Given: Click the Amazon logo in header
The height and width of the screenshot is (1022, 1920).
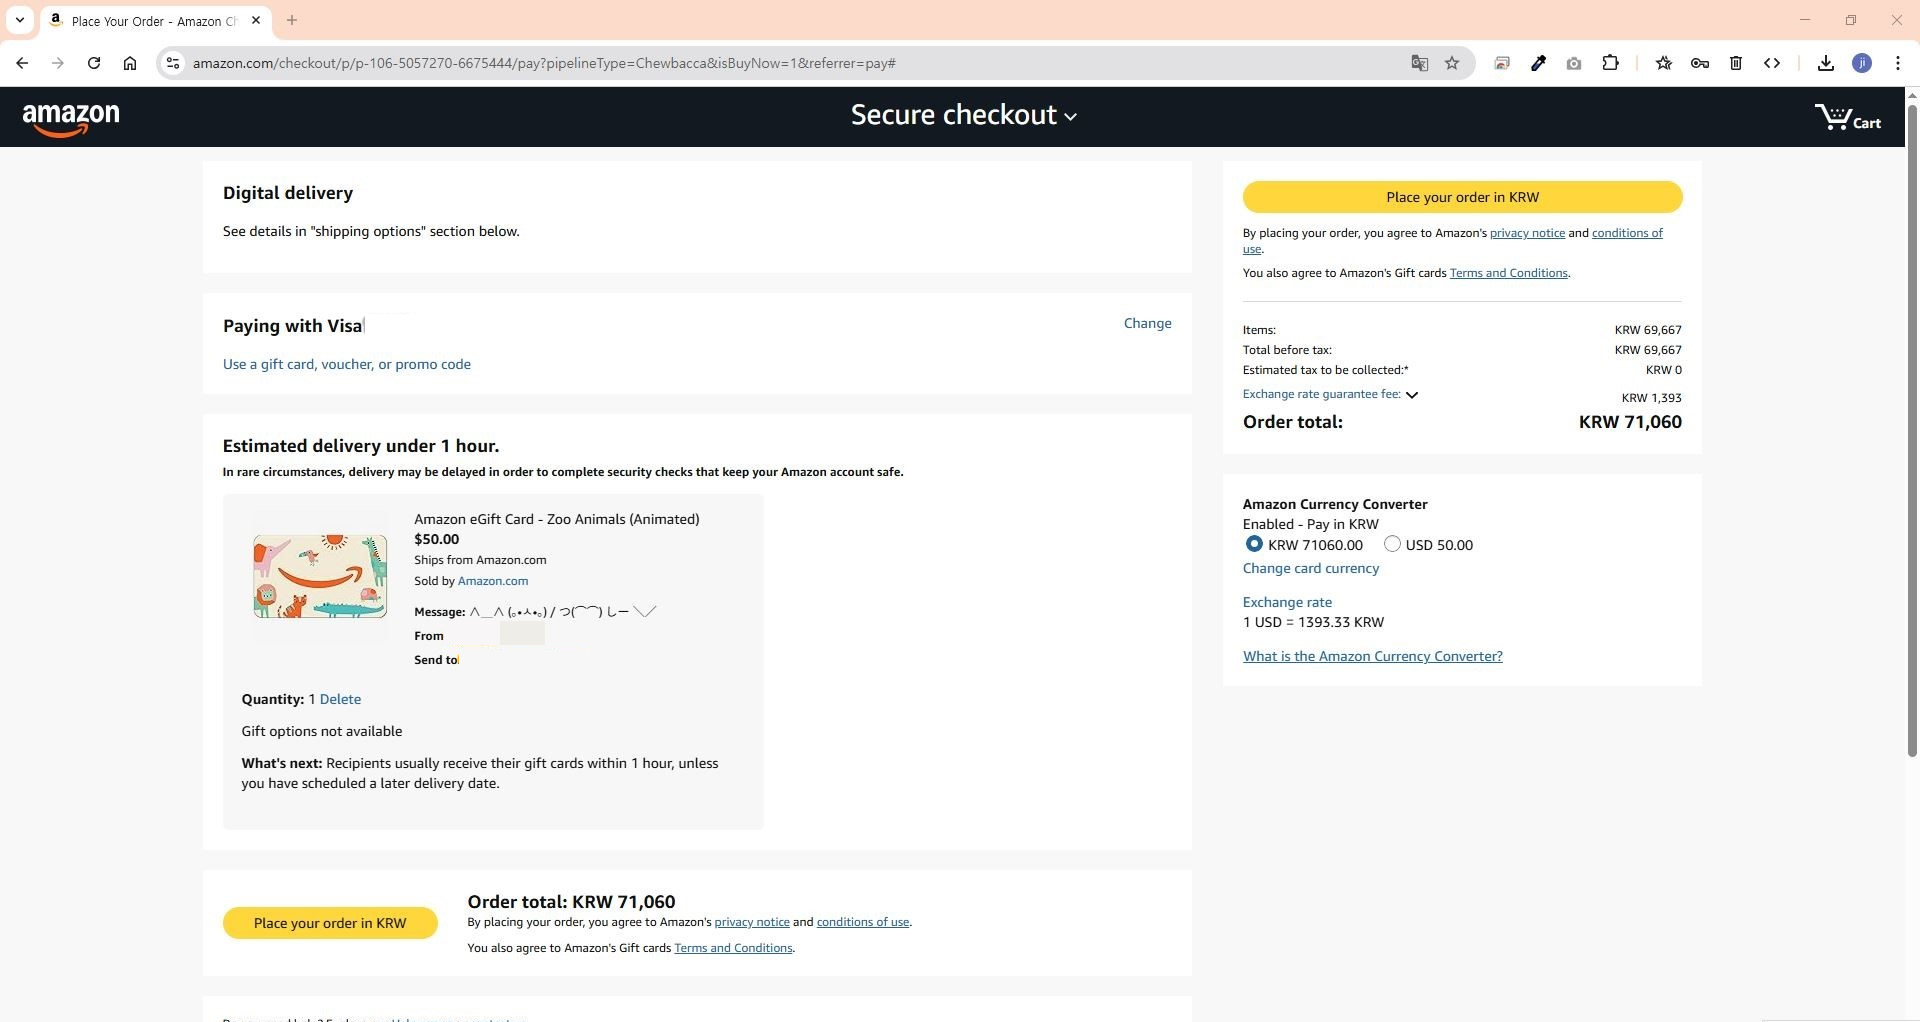Looking at the screenshot, I should tap(71, 118).
